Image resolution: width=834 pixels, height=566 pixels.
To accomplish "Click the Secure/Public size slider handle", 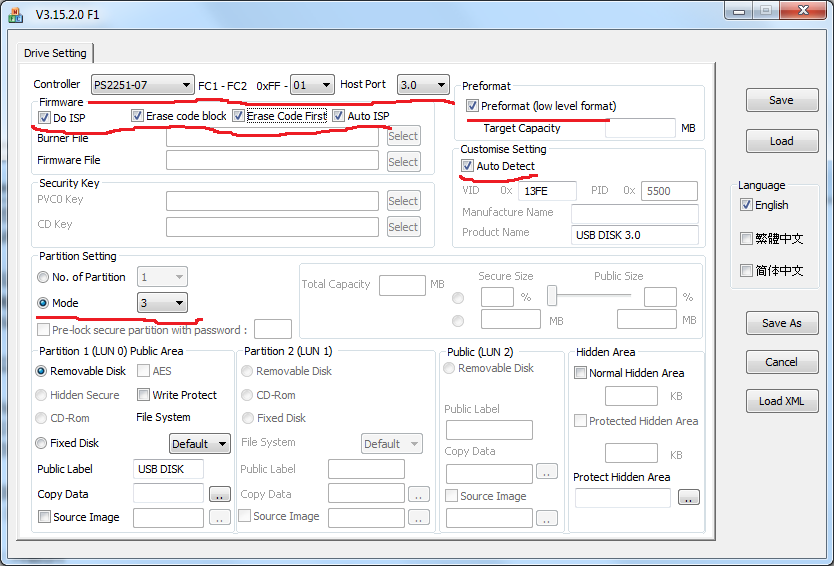I will [552, 295].
